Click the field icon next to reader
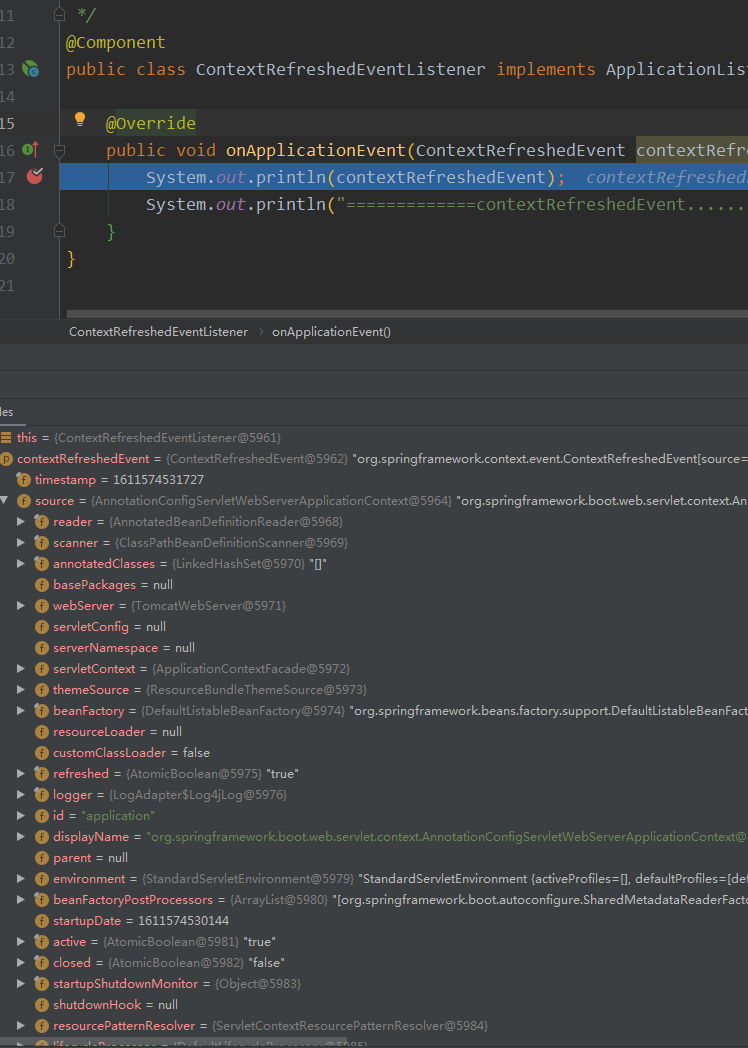 (41, 521)
